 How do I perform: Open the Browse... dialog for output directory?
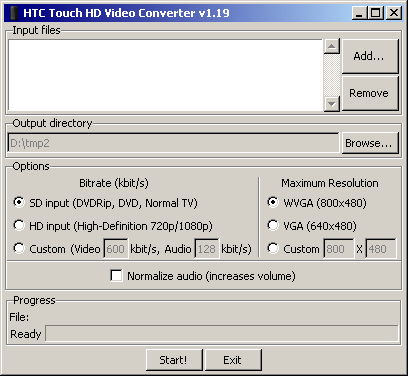click(x=370, y=143)
